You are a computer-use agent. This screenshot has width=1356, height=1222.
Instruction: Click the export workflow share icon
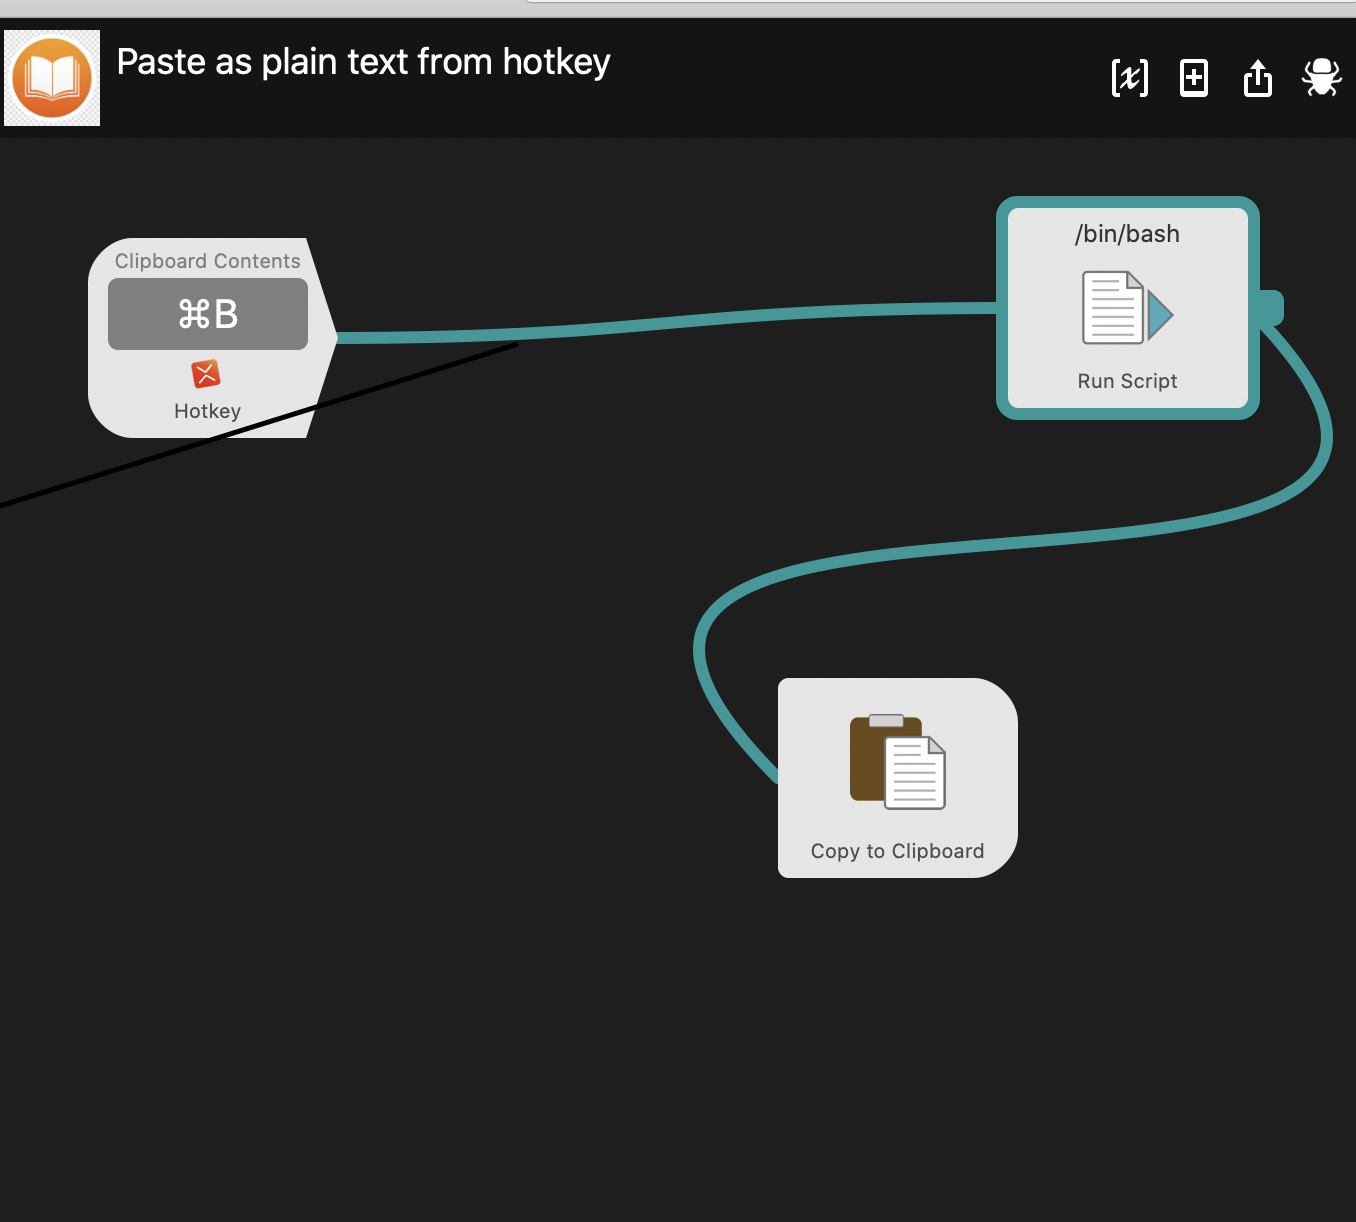click(x=1258, y=78)
